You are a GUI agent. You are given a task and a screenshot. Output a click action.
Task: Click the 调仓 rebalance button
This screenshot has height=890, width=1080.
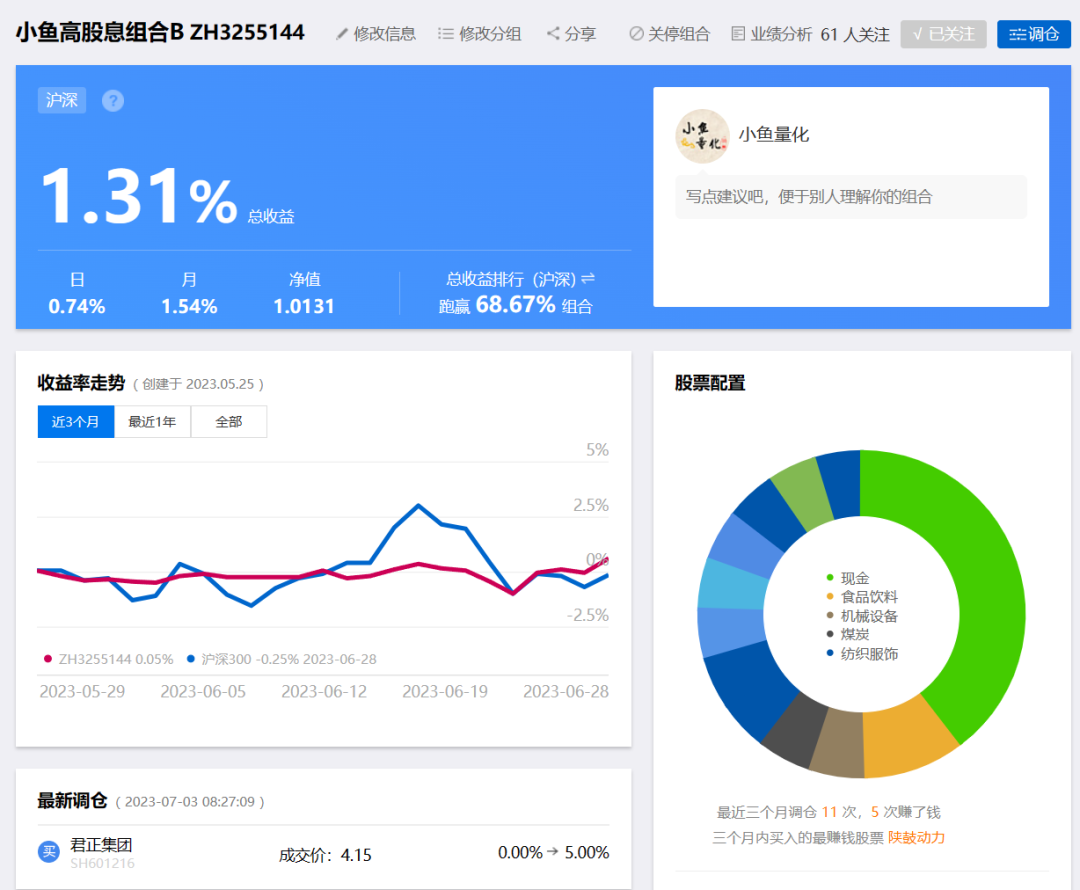pyautogui.click(x=1033, y=34)
